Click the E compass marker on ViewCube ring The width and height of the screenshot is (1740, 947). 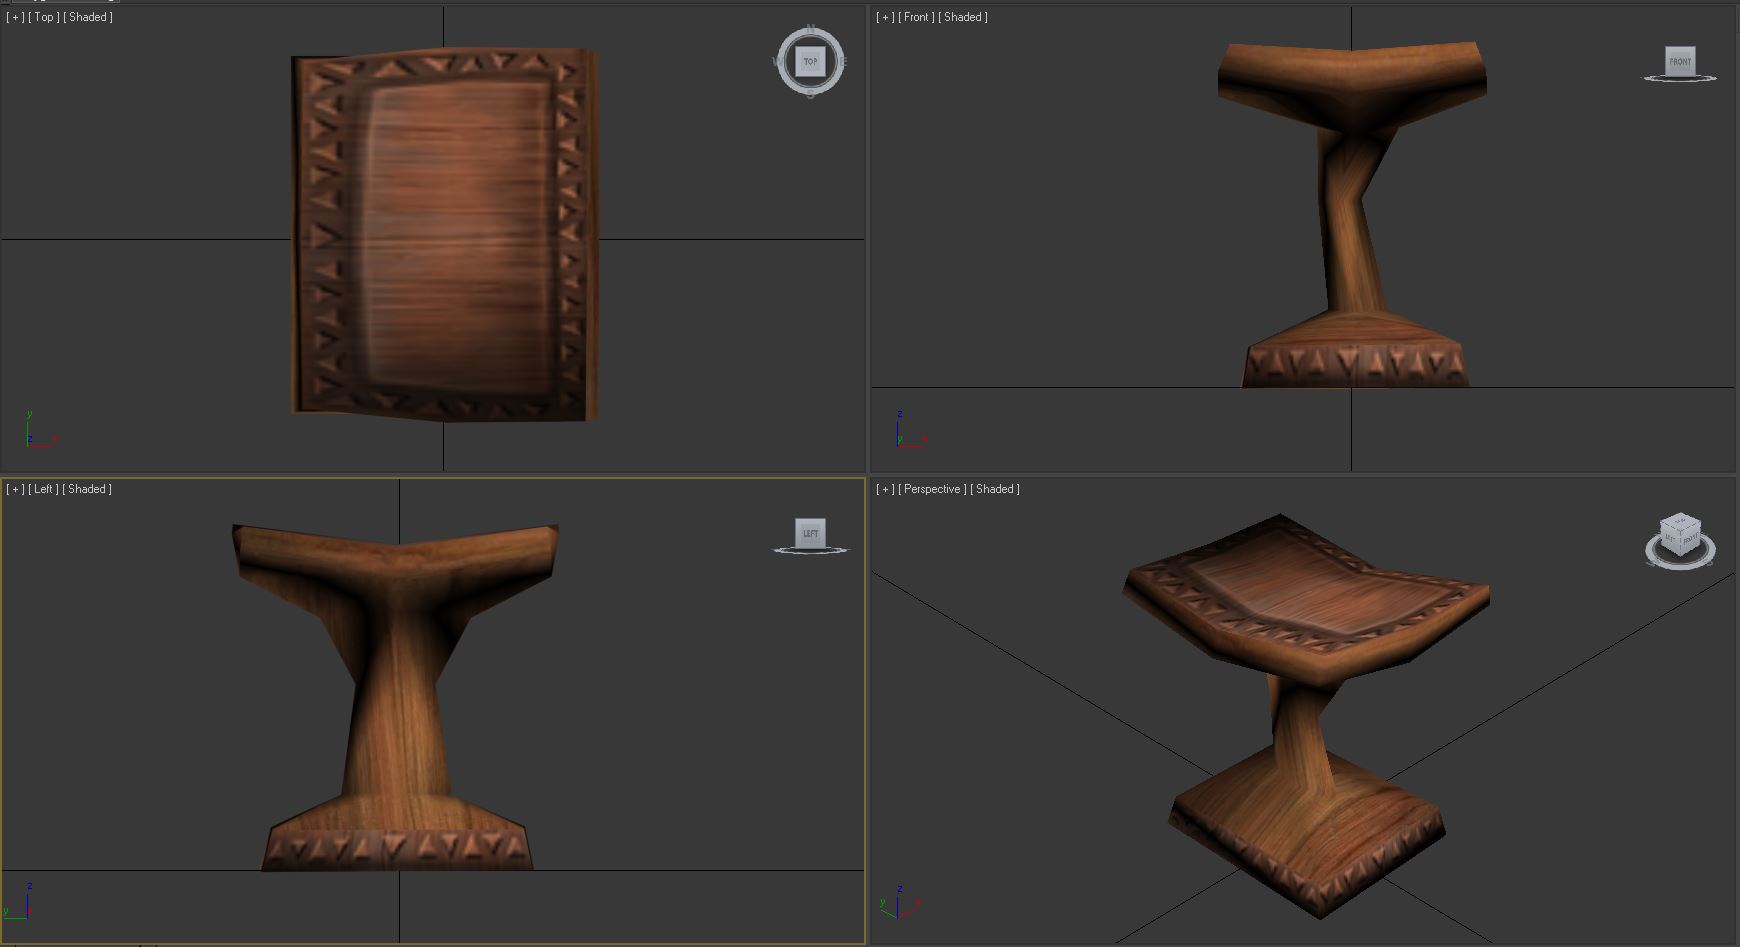(x=844, y=62)
